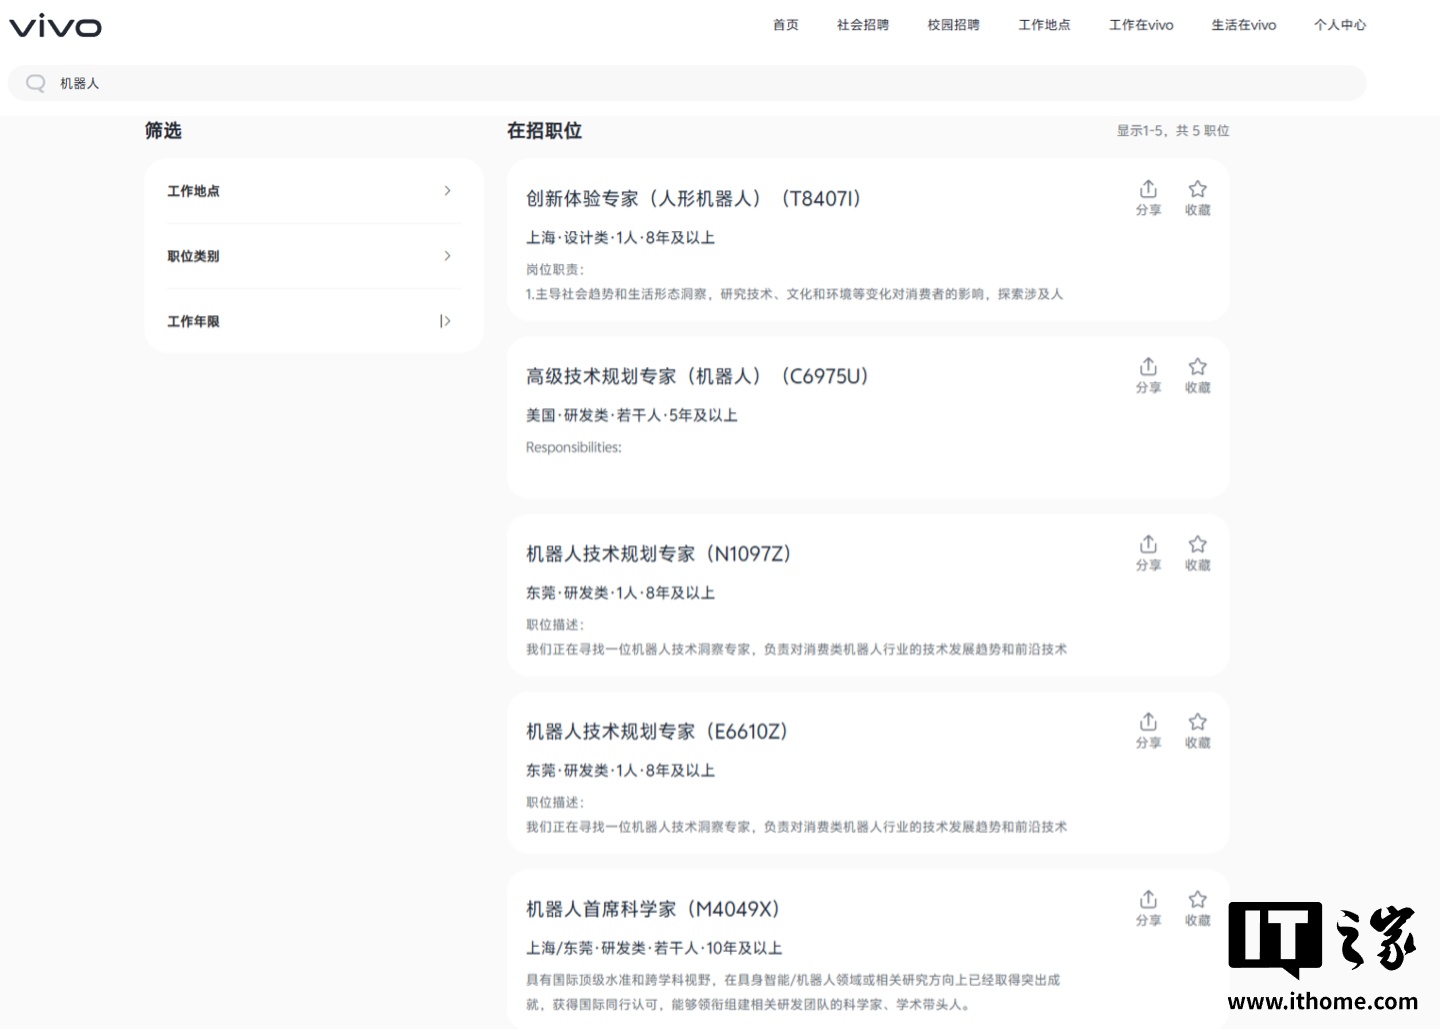
Task: Open 工作地点 in the top navigation
Action: 1044,25
